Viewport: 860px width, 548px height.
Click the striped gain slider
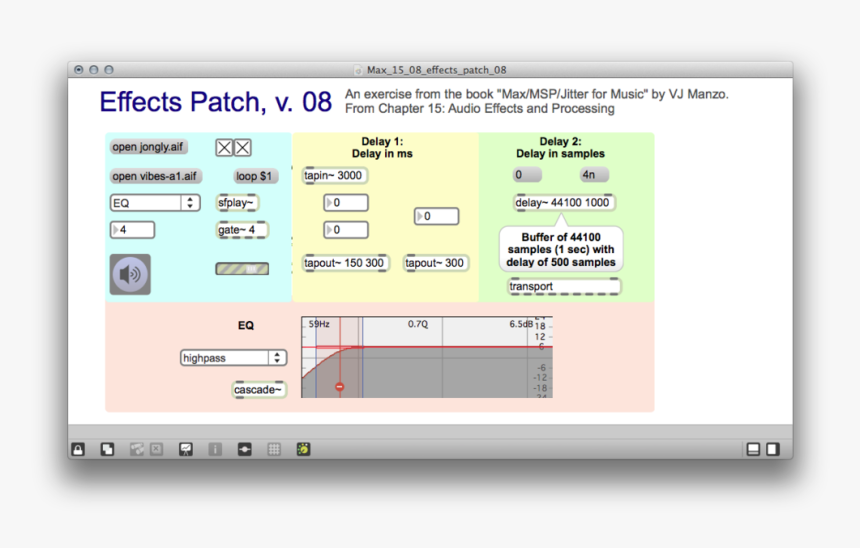tap(242, 269)
